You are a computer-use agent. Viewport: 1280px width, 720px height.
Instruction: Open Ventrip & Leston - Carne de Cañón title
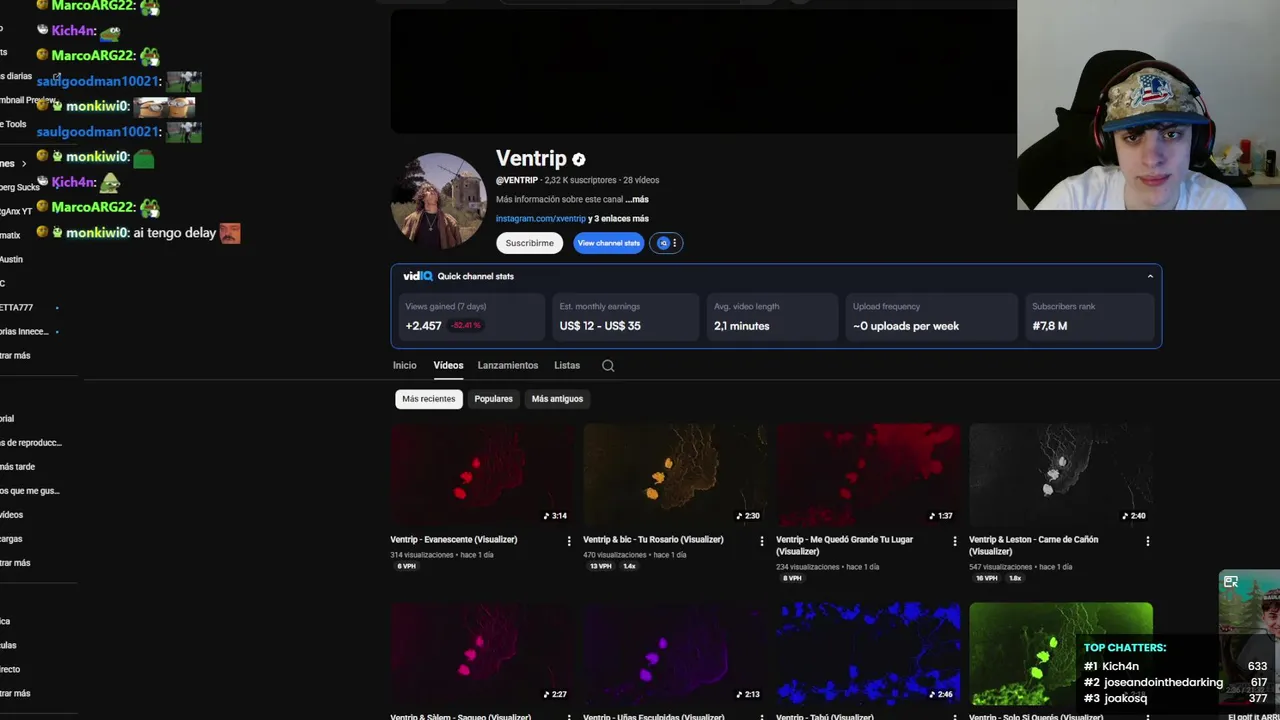point(1033,545)
